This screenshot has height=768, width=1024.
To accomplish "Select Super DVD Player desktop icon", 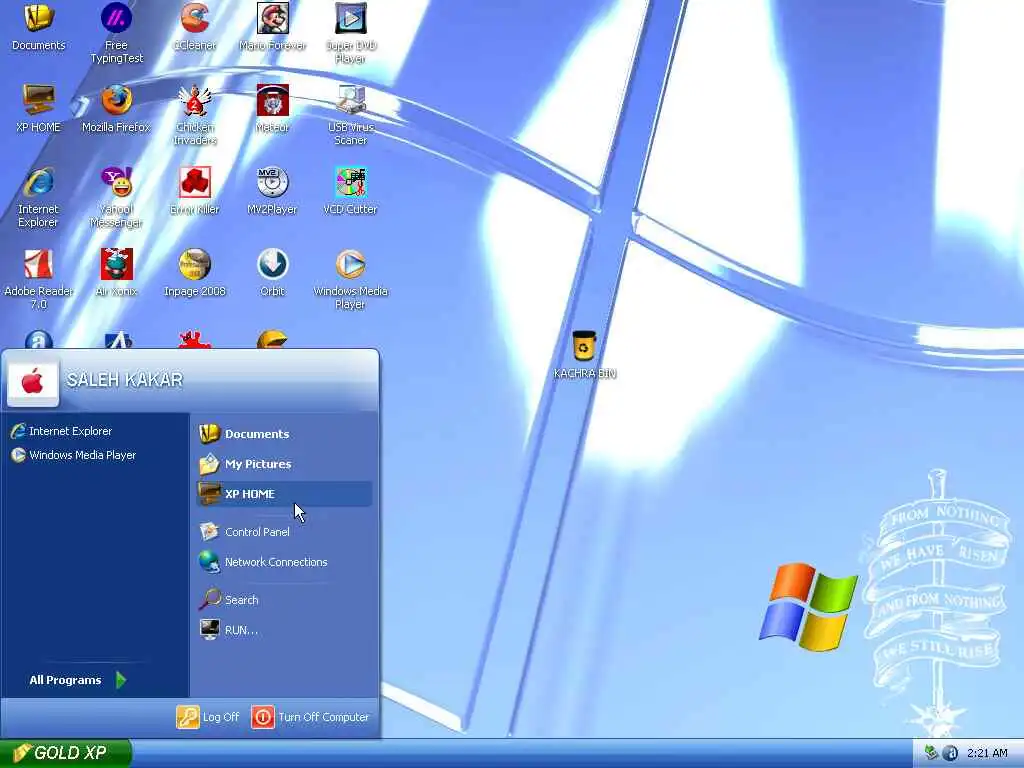I will point(351,33).
